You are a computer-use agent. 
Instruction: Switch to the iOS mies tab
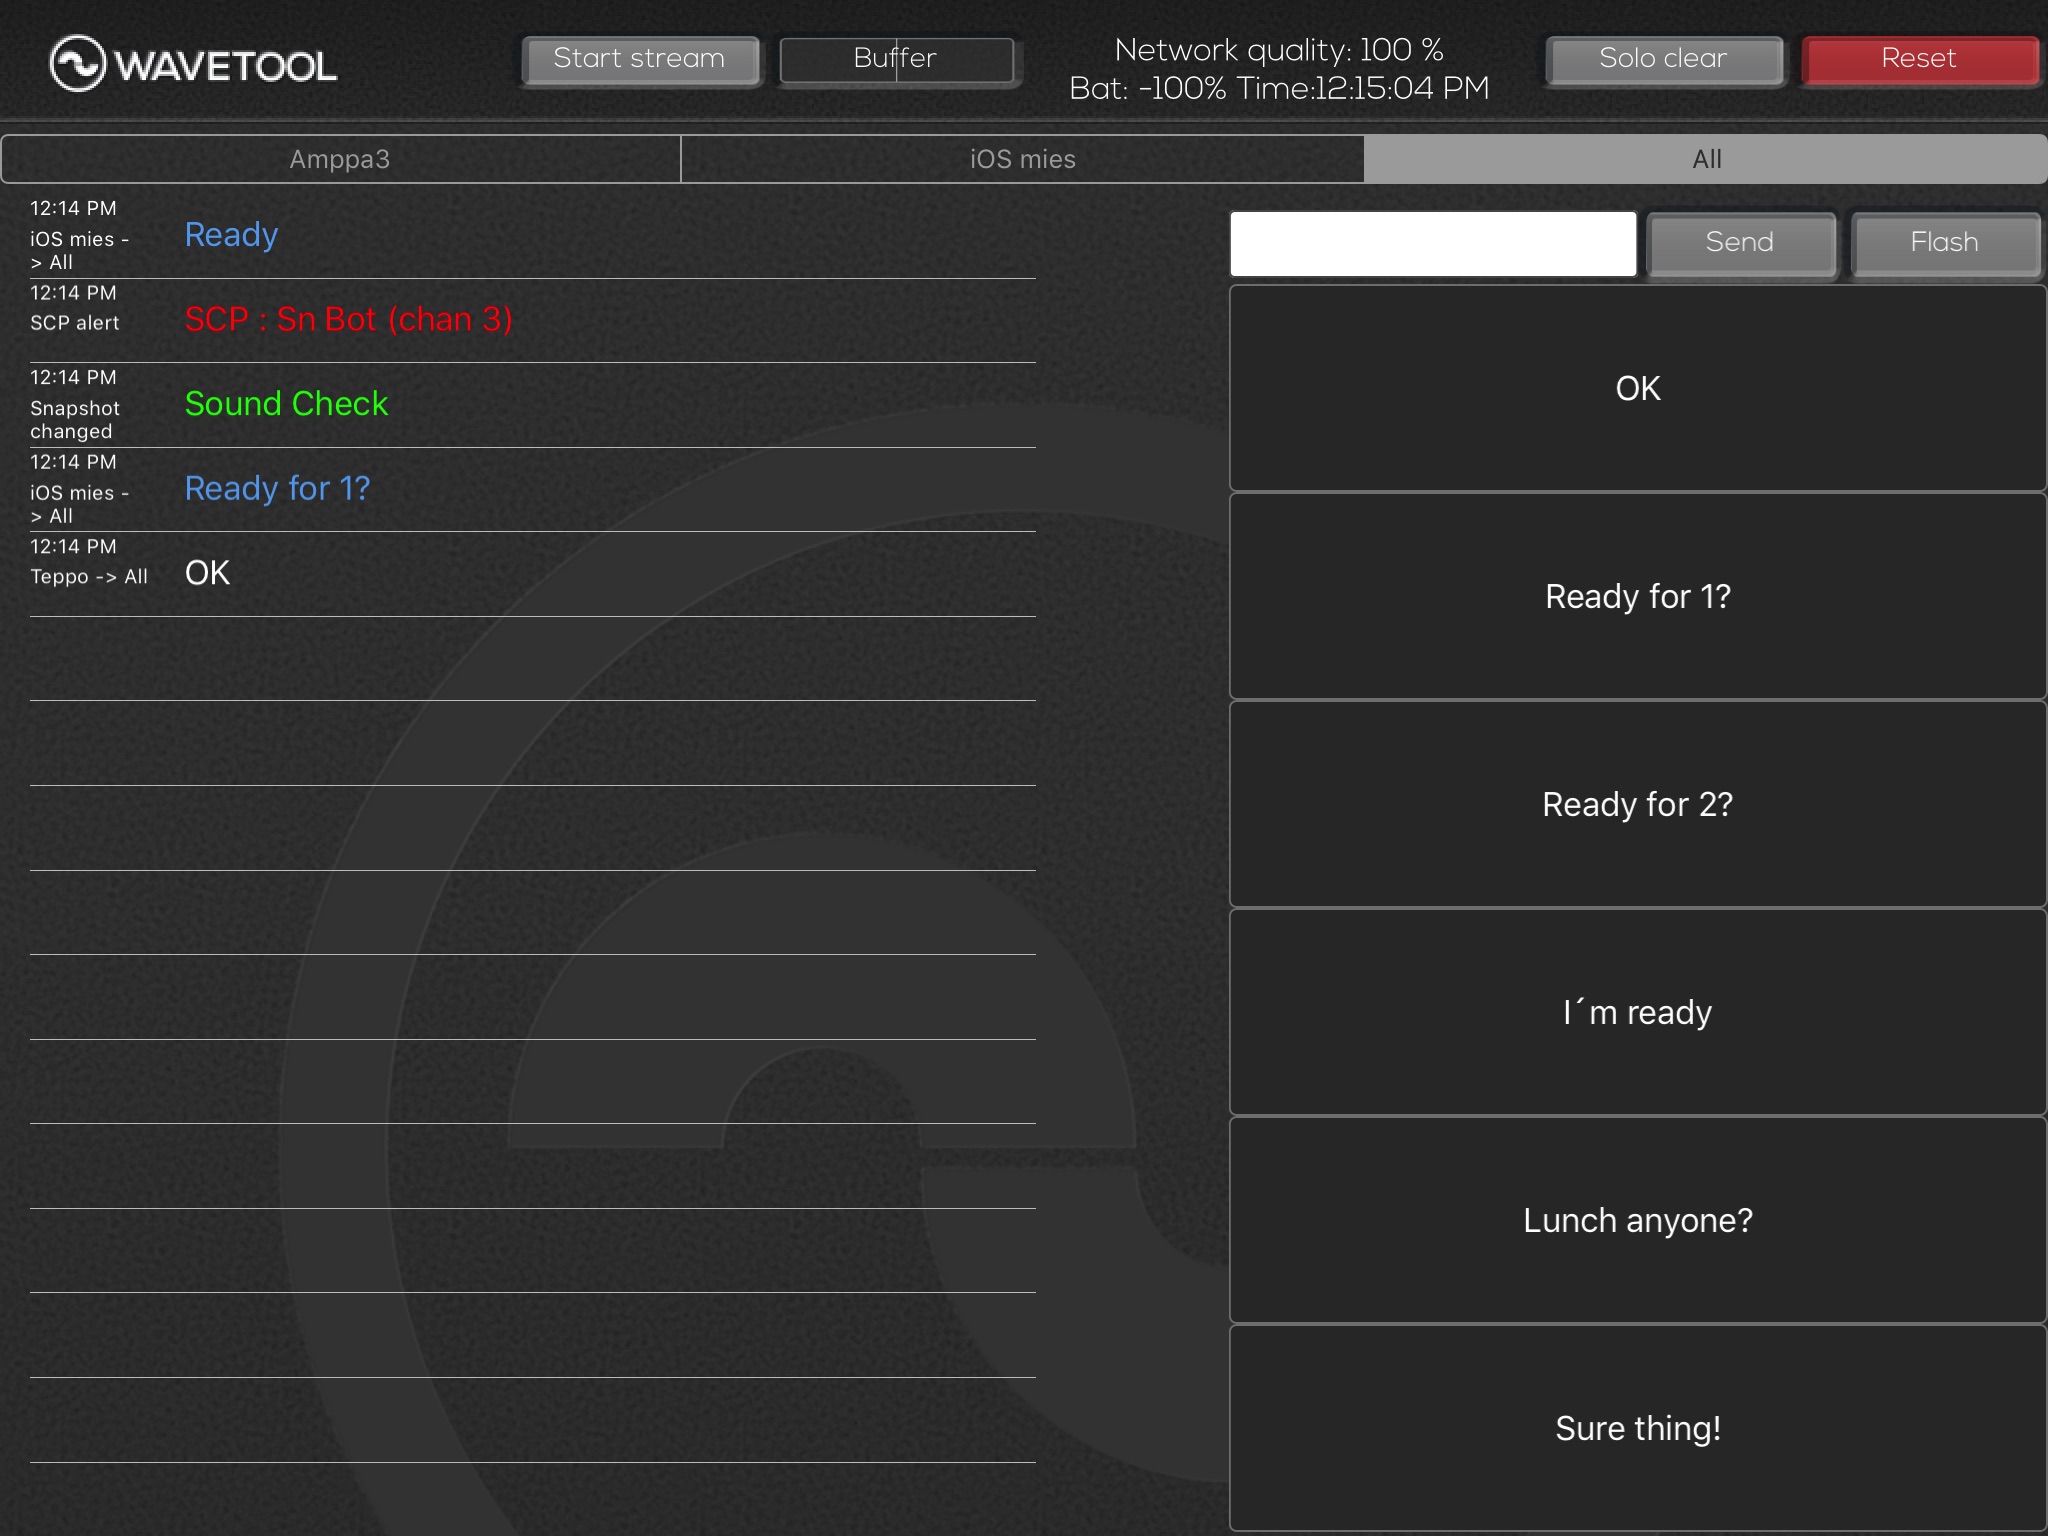click(x=1022, y=159)
